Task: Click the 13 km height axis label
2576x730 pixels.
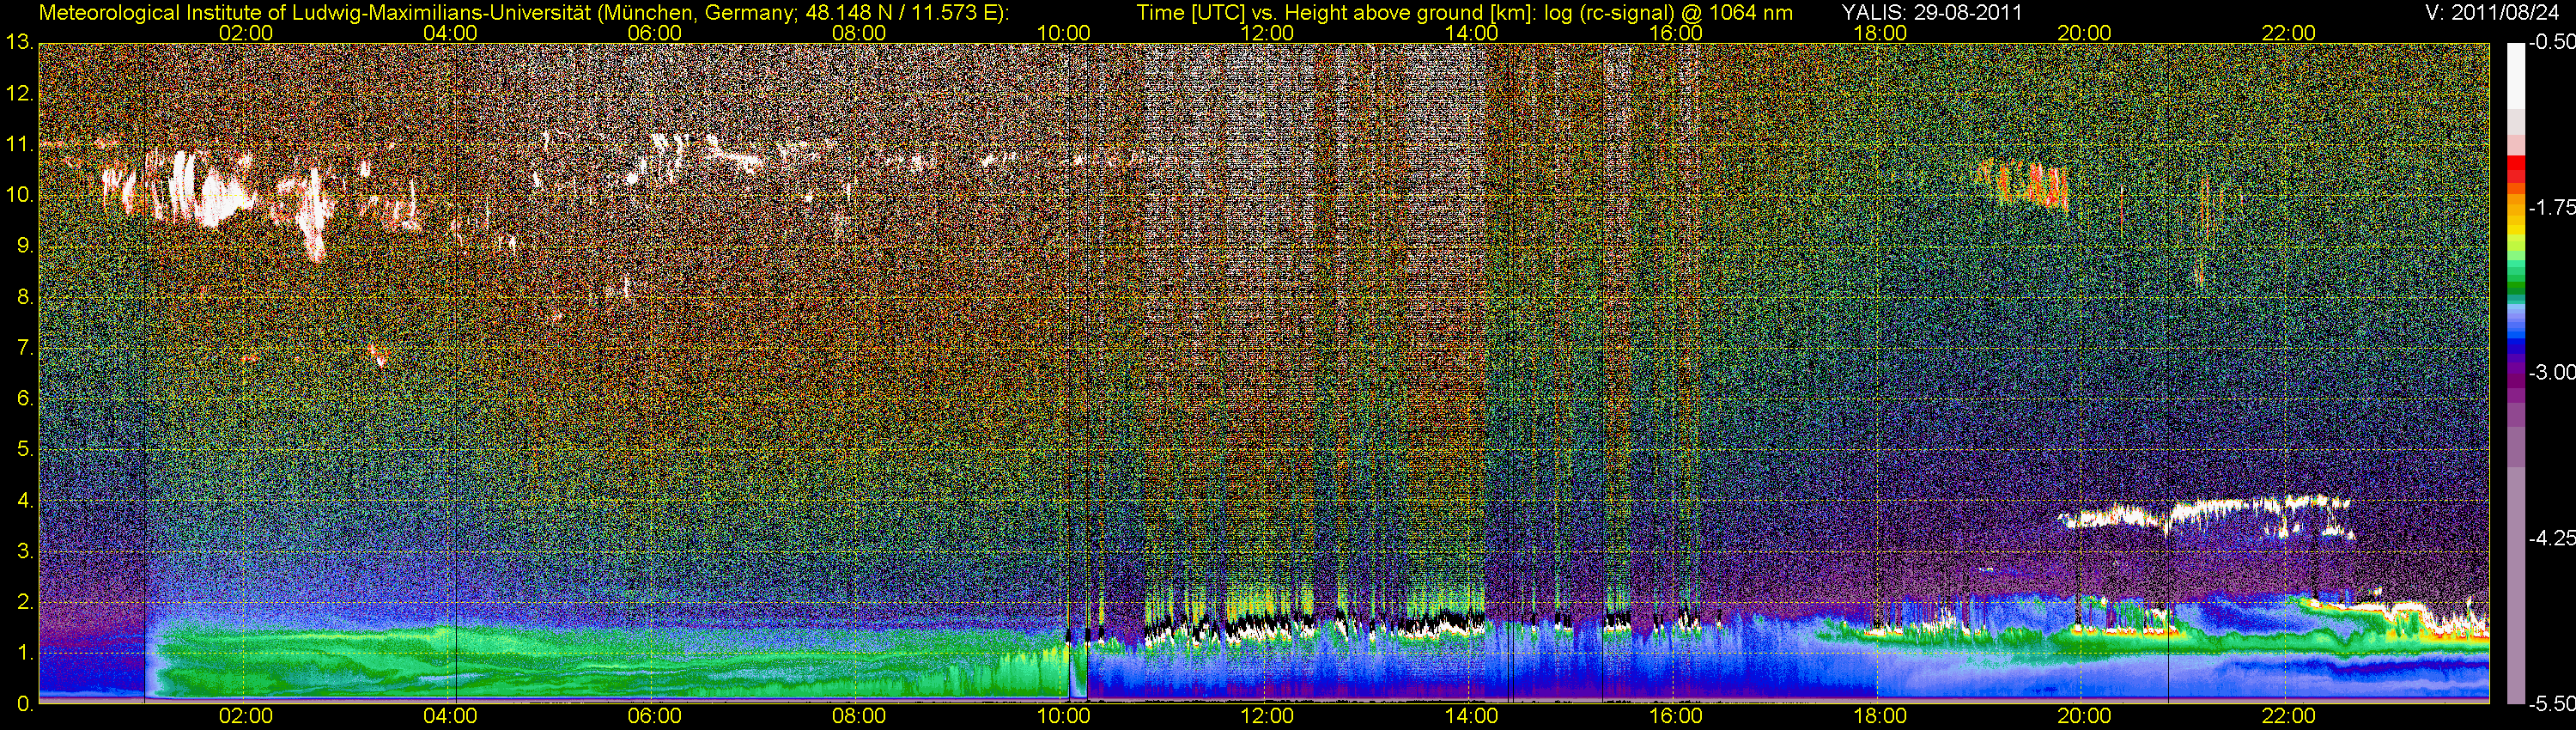Action: 18,43
